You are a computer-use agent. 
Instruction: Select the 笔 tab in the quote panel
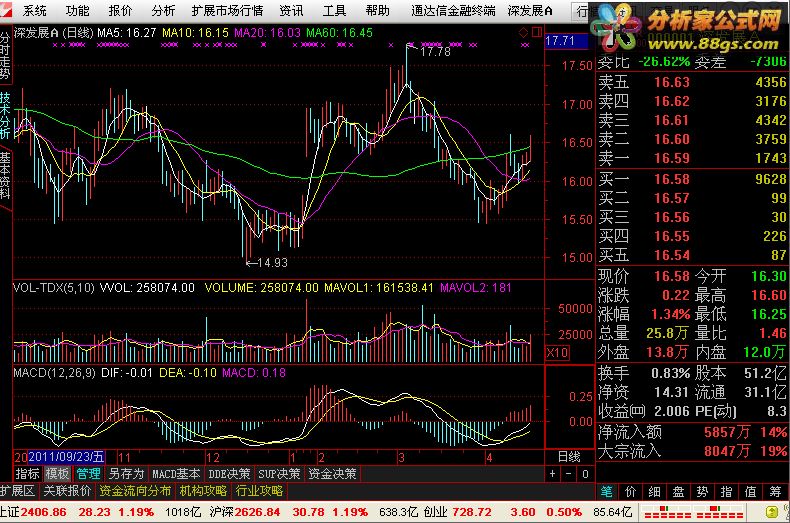click(x=607, y=492)
